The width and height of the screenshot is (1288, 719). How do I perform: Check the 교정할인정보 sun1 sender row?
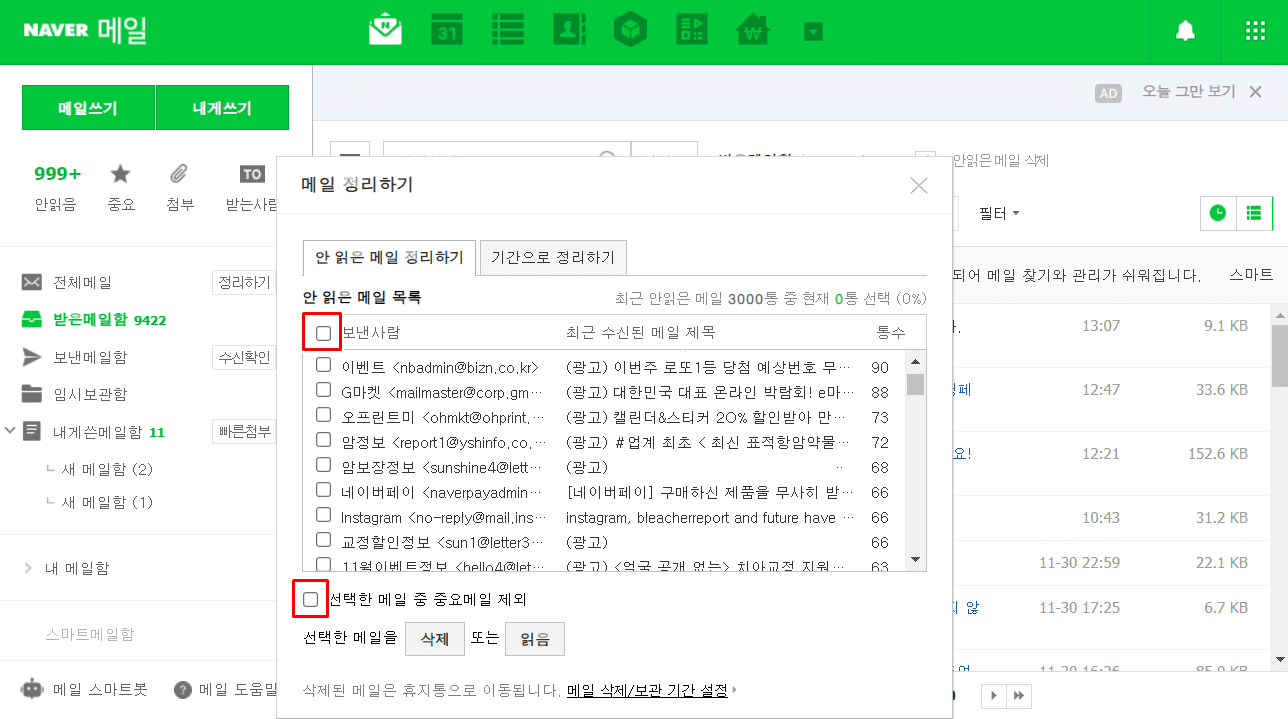tap(323, 541)
